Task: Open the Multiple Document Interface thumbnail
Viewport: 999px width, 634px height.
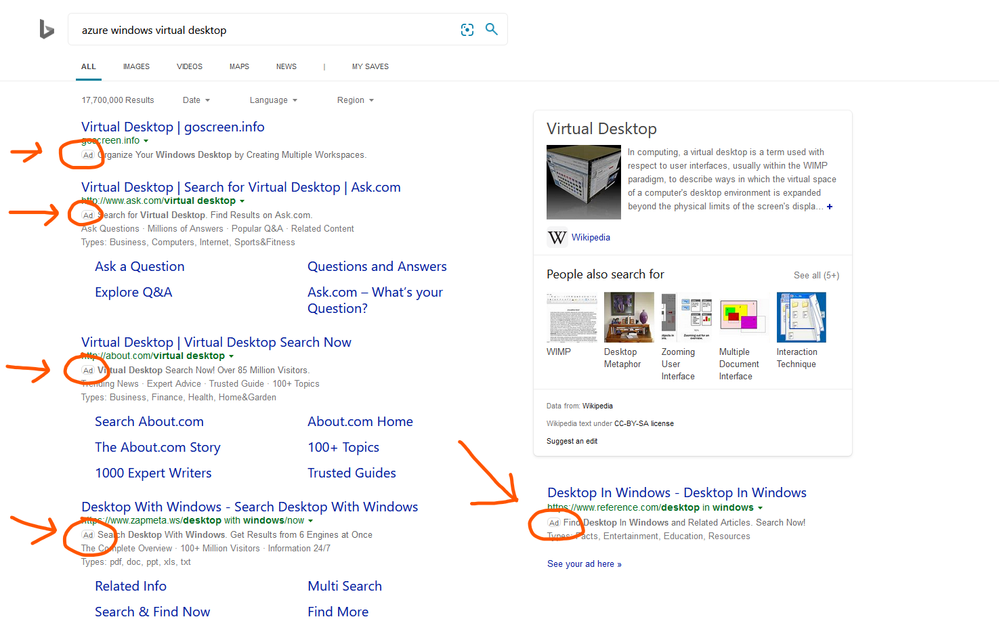Action: pos(744,317)
